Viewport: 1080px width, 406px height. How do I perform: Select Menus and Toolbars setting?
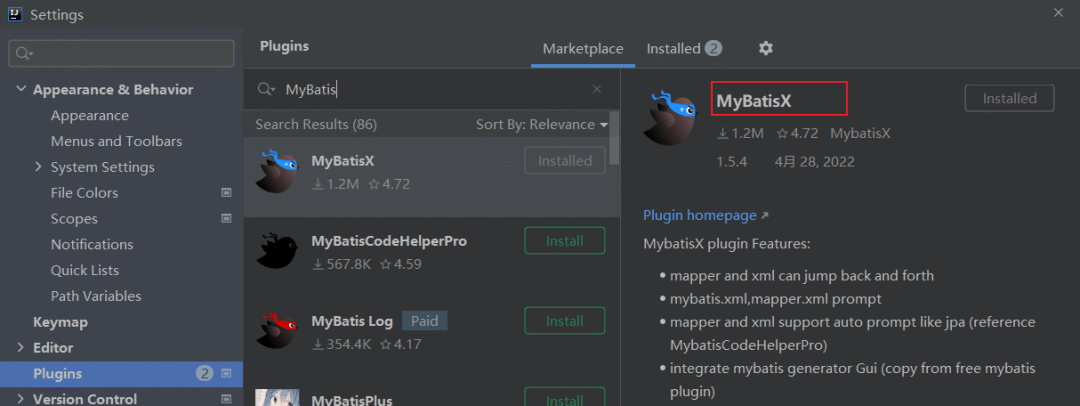pos(116,141)
